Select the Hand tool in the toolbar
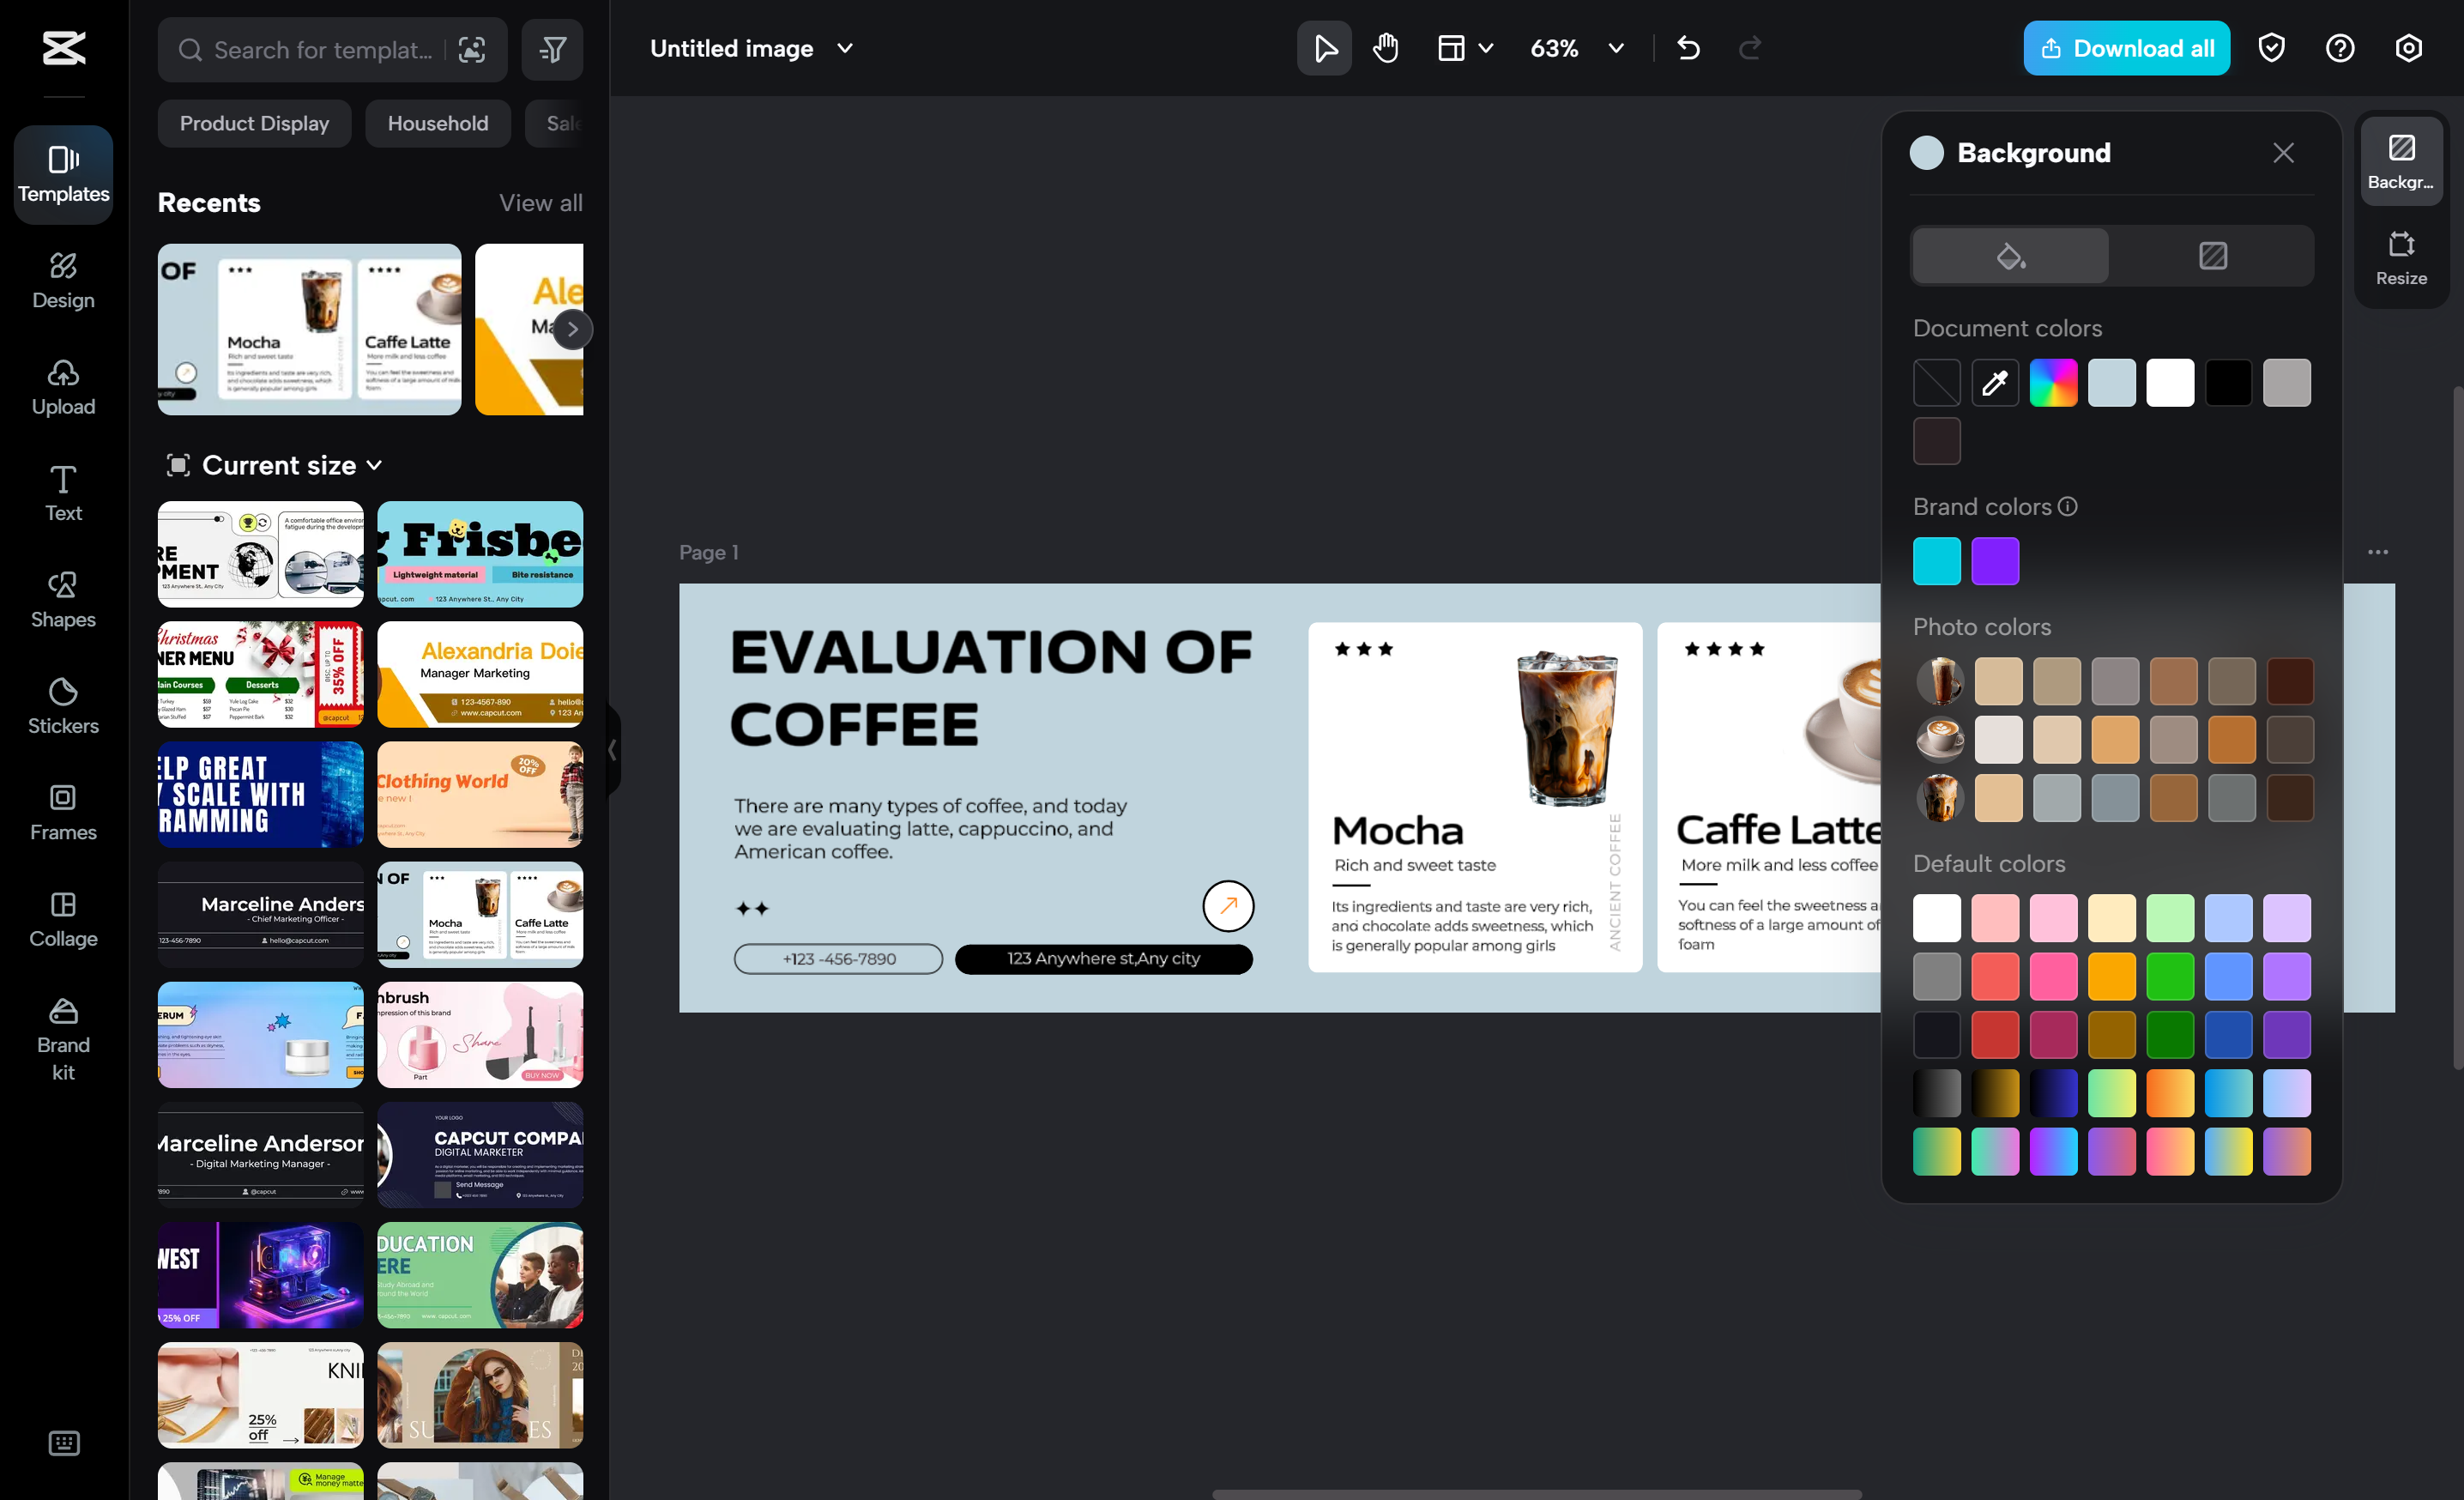Viewport: 2464px width, 1500px height. click(x=1385, y=47)
